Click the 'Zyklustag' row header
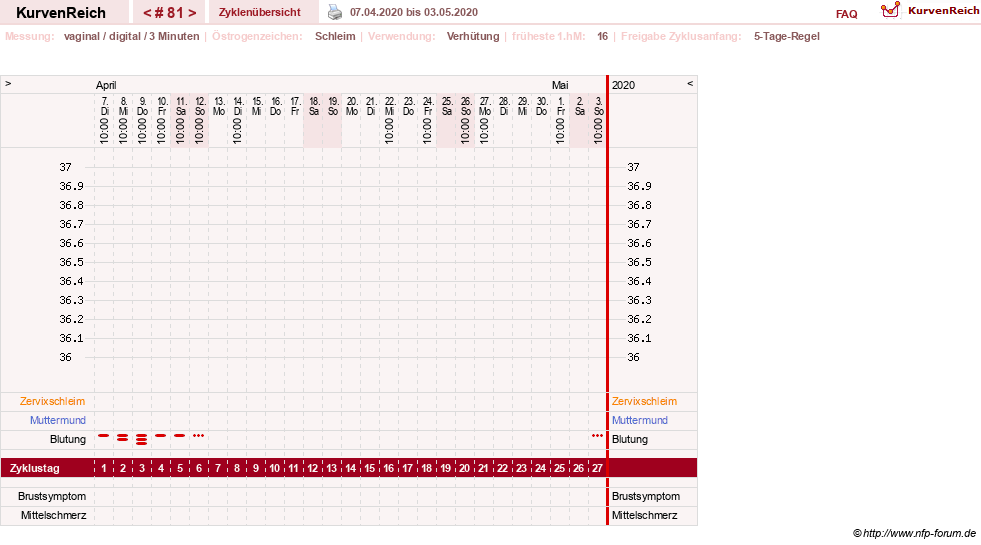This screenshot has height=545, width=981. pos(34,468)
